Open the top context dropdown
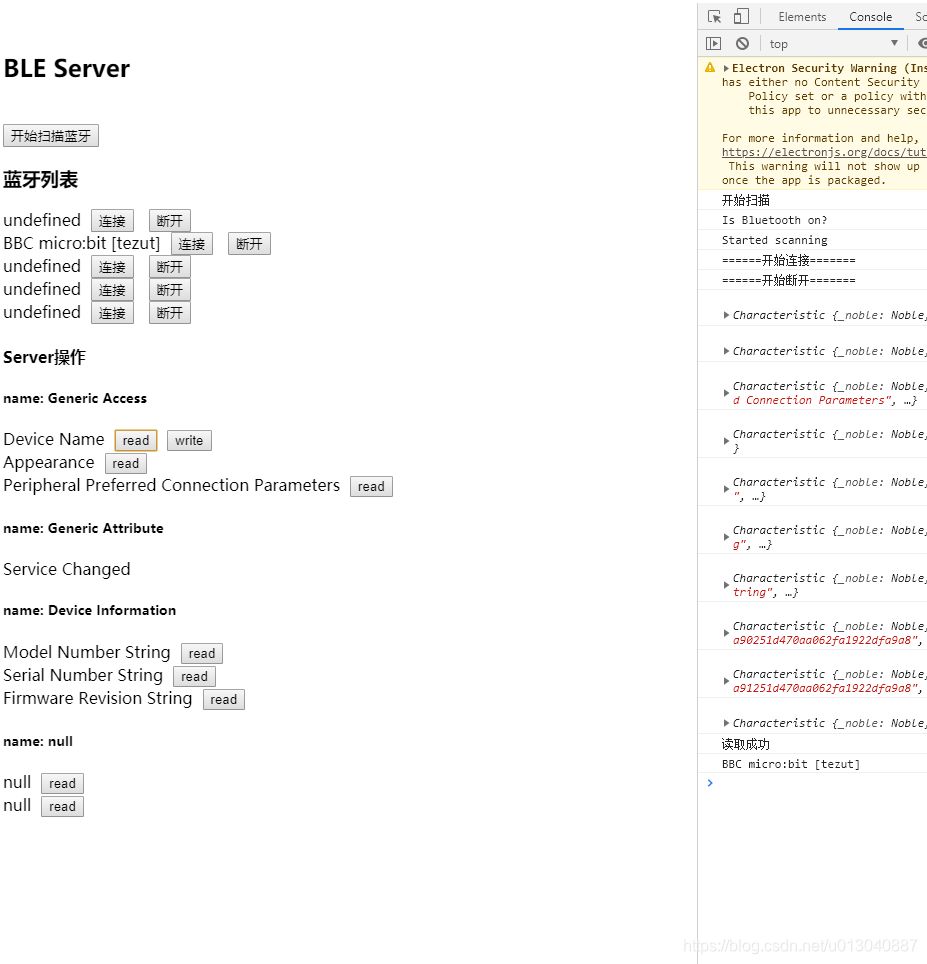Viewport: 927px width, 964px height. click(834, 44)
